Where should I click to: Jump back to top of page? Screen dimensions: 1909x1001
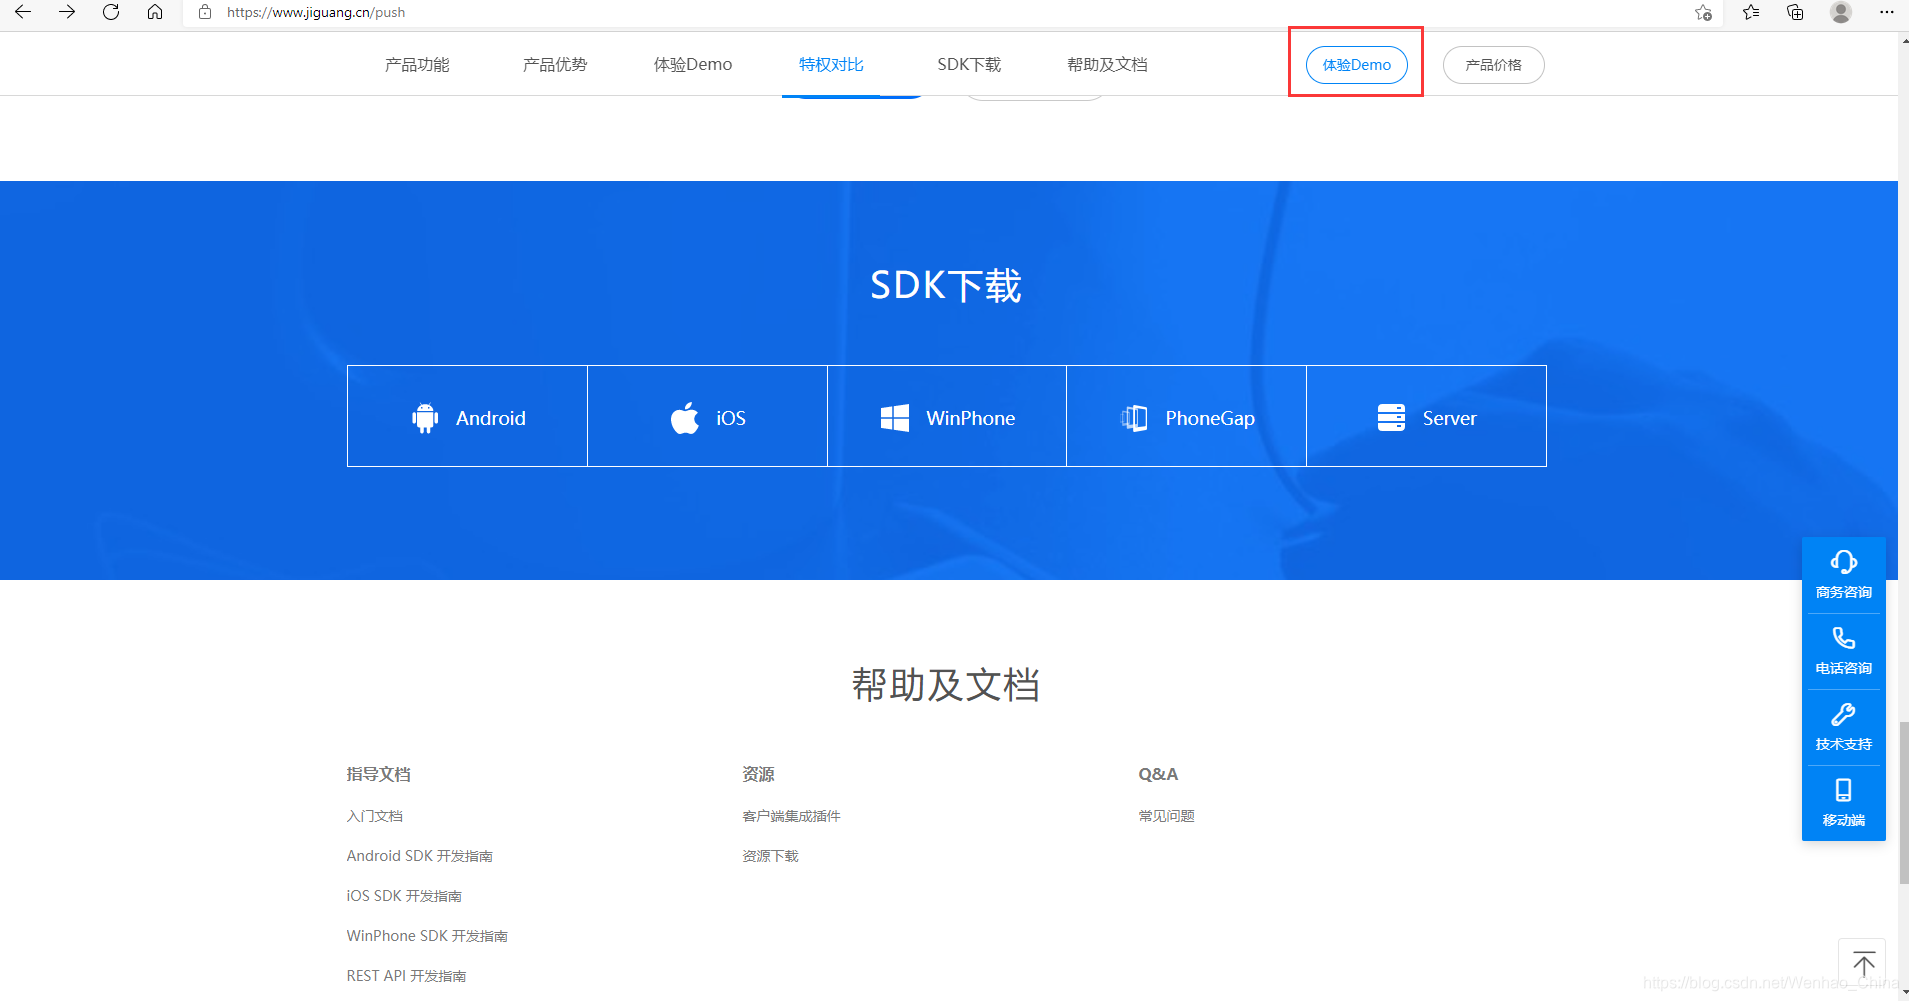[1863, 963]
